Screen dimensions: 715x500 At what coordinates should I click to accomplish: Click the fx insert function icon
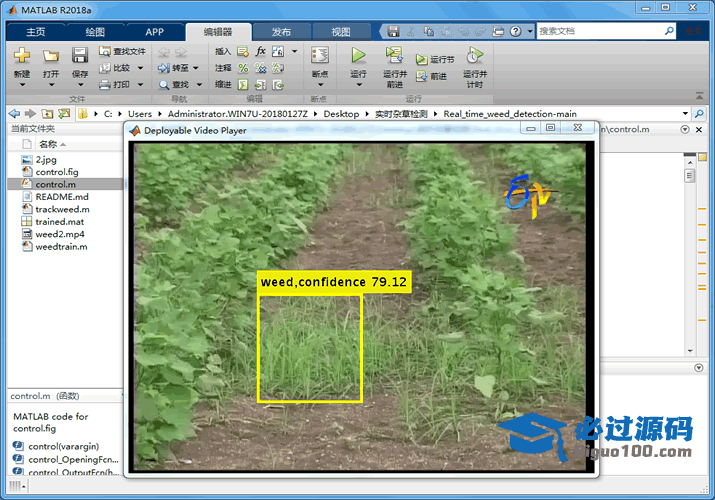coord(260,51)
